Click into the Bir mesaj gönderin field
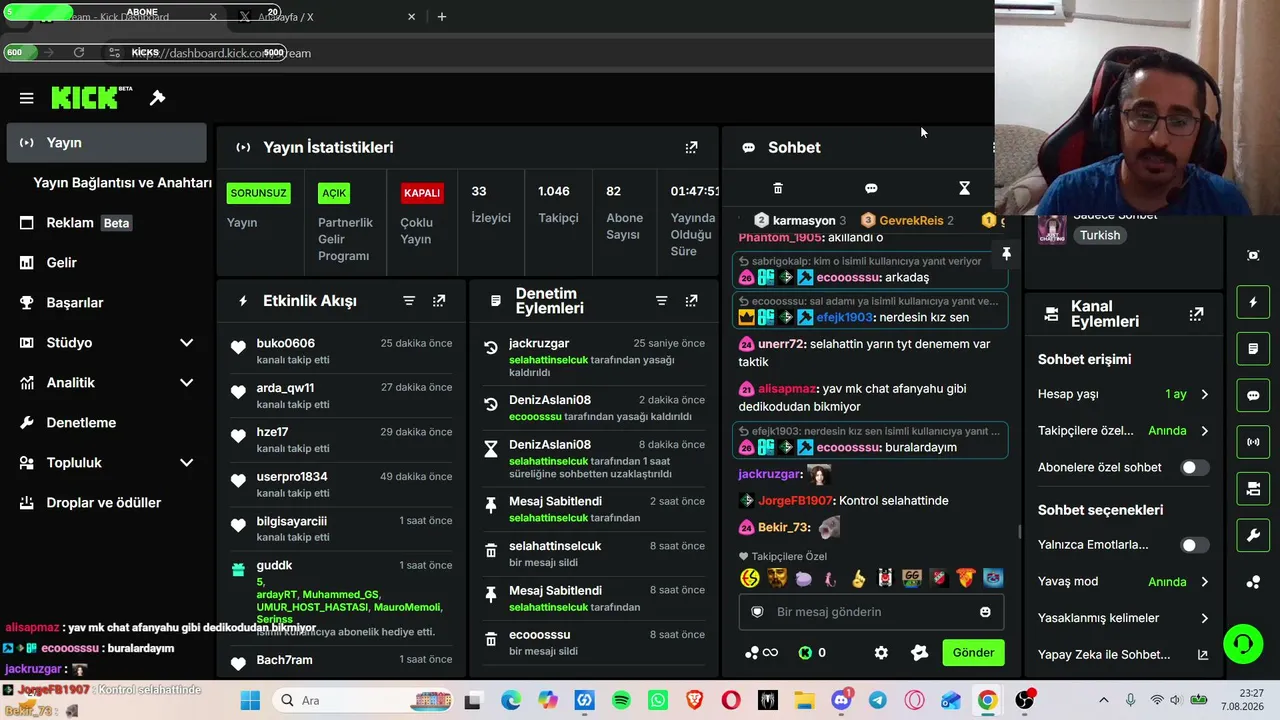1280x720 pixels. click(871, 612)
